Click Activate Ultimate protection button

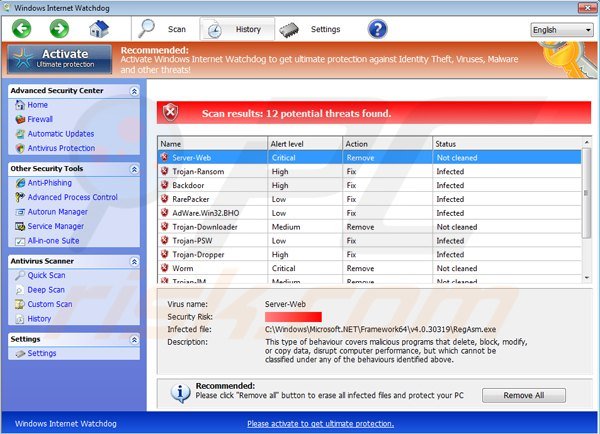(x=60, y=59)
